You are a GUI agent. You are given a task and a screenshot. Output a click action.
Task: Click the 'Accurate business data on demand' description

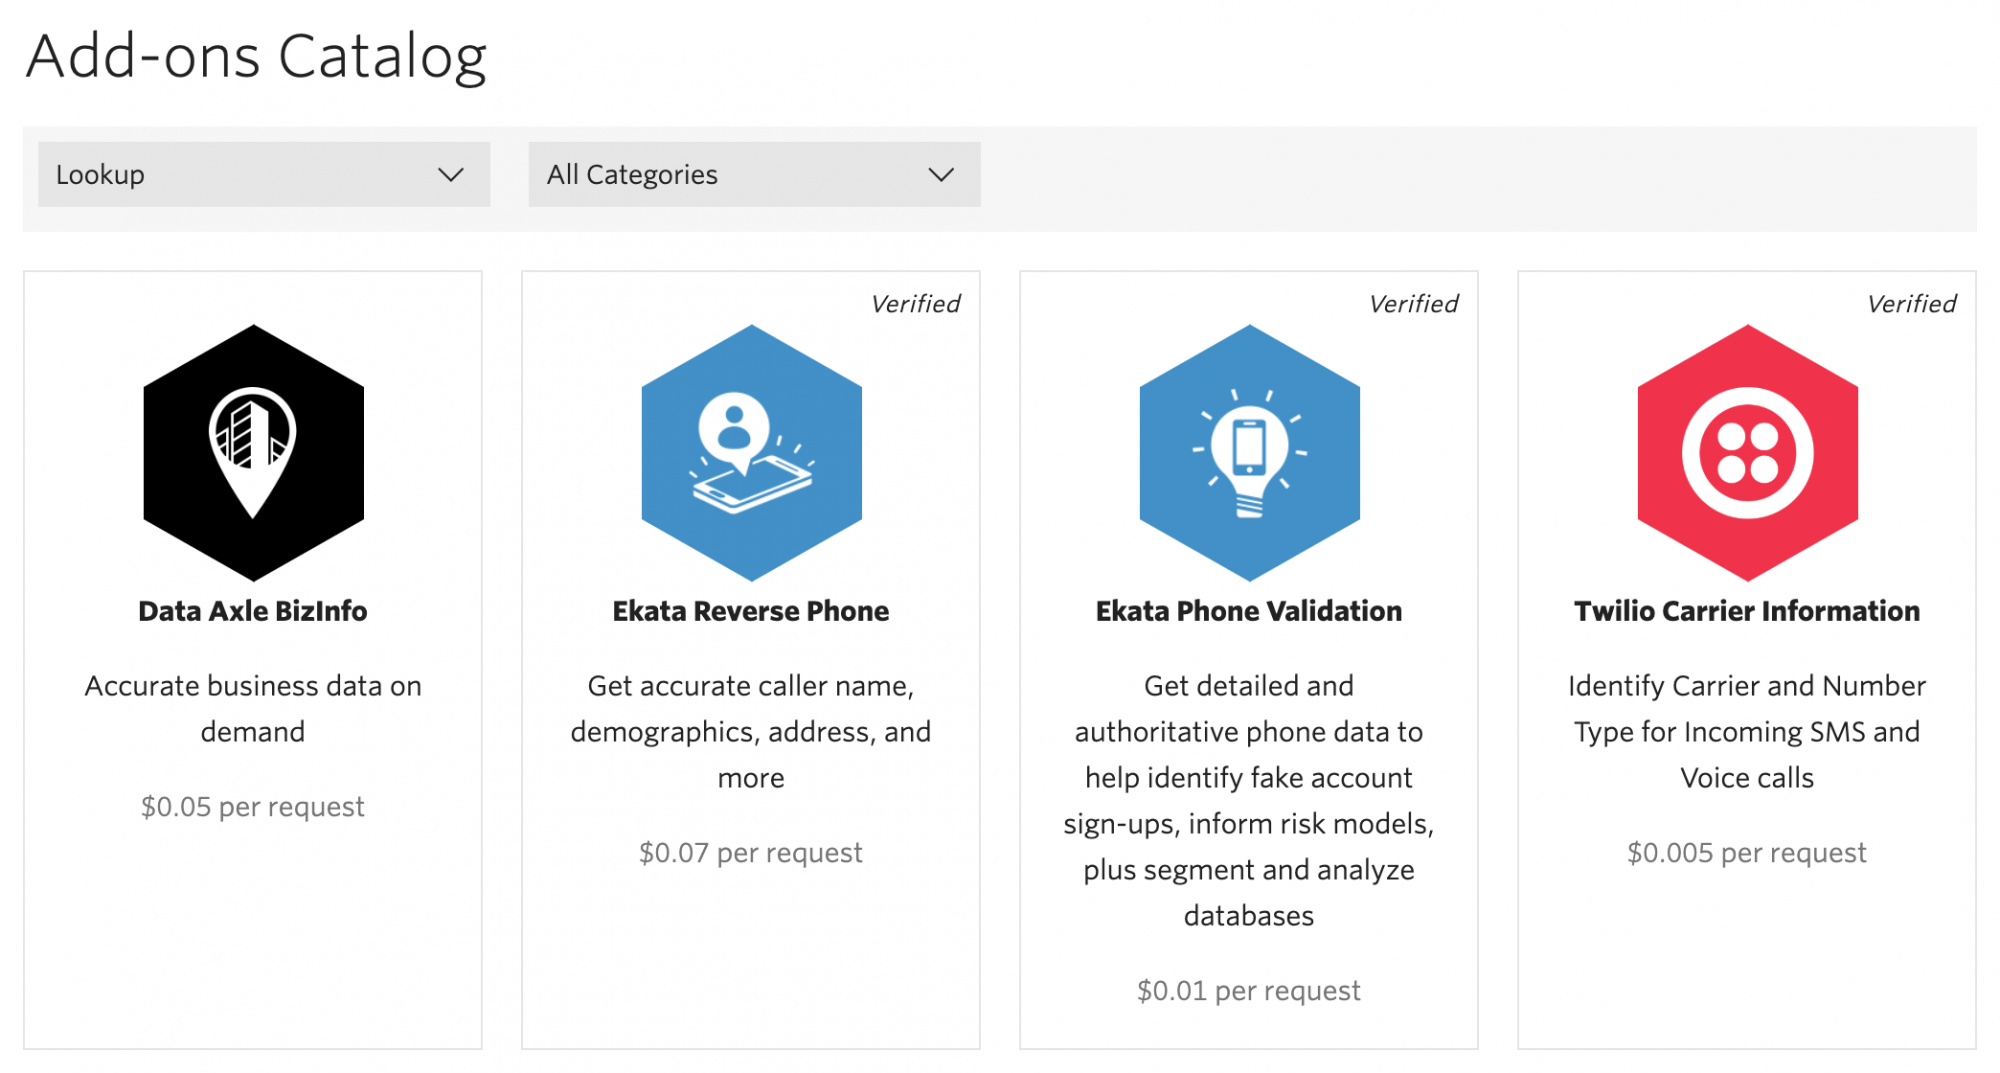pyautogui.click(x=253, y=709)
